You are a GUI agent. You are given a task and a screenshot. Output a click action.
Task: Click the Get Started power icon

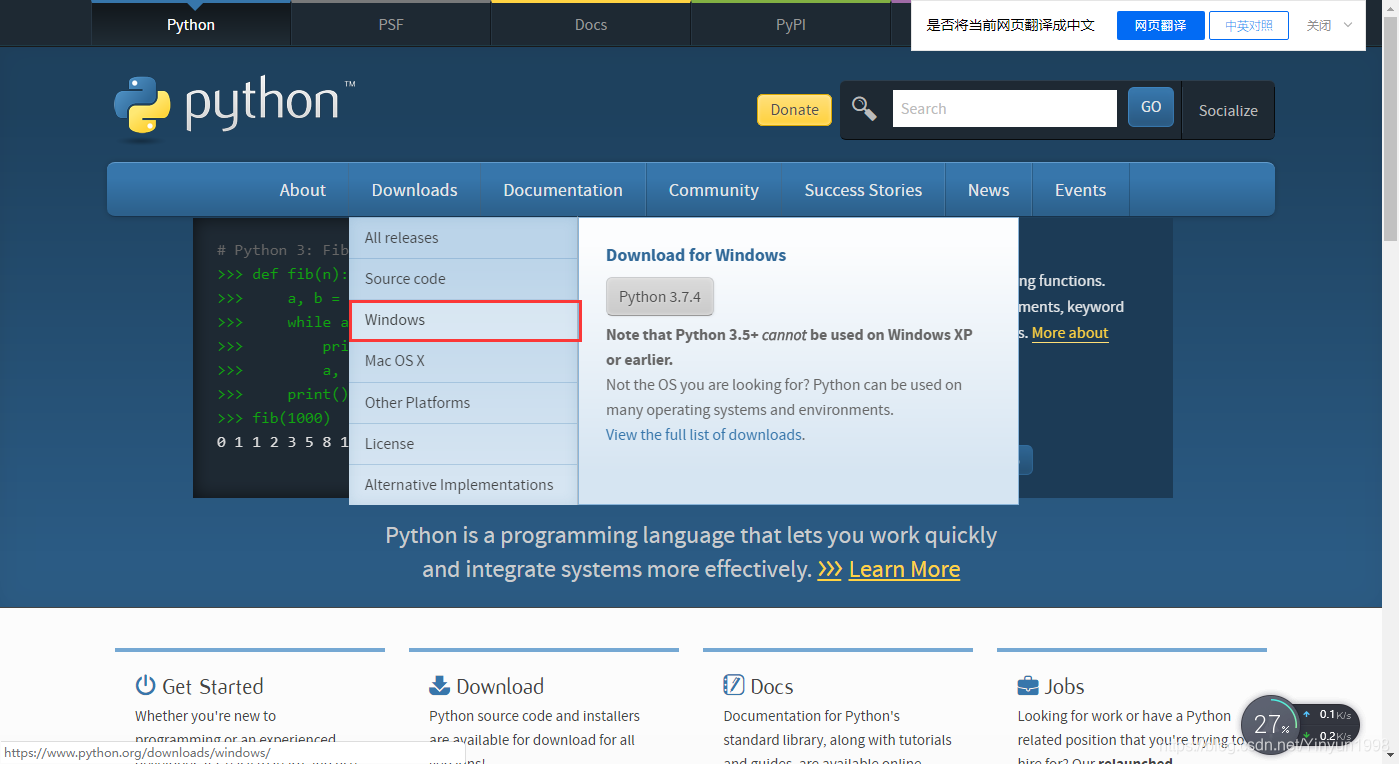(x=146, y=685)
